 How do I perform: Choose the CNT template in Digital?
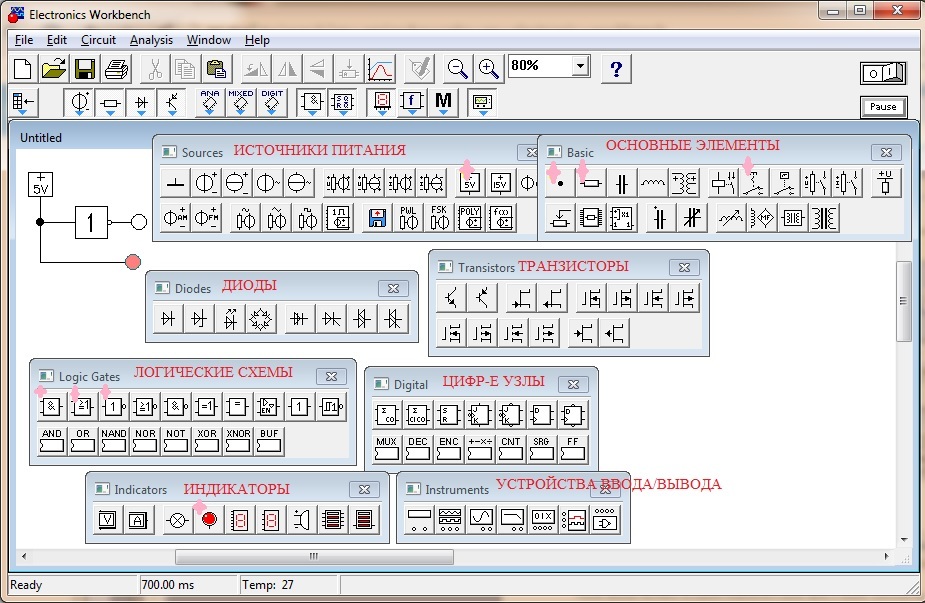(x=510, y=448)
